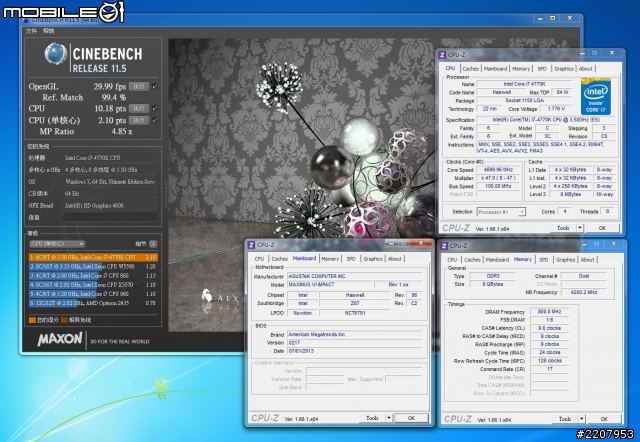This screenshot has height=442, width=640.
Task: Open the 文件 menu in Cinebench
Action: [x=31, y=31]
